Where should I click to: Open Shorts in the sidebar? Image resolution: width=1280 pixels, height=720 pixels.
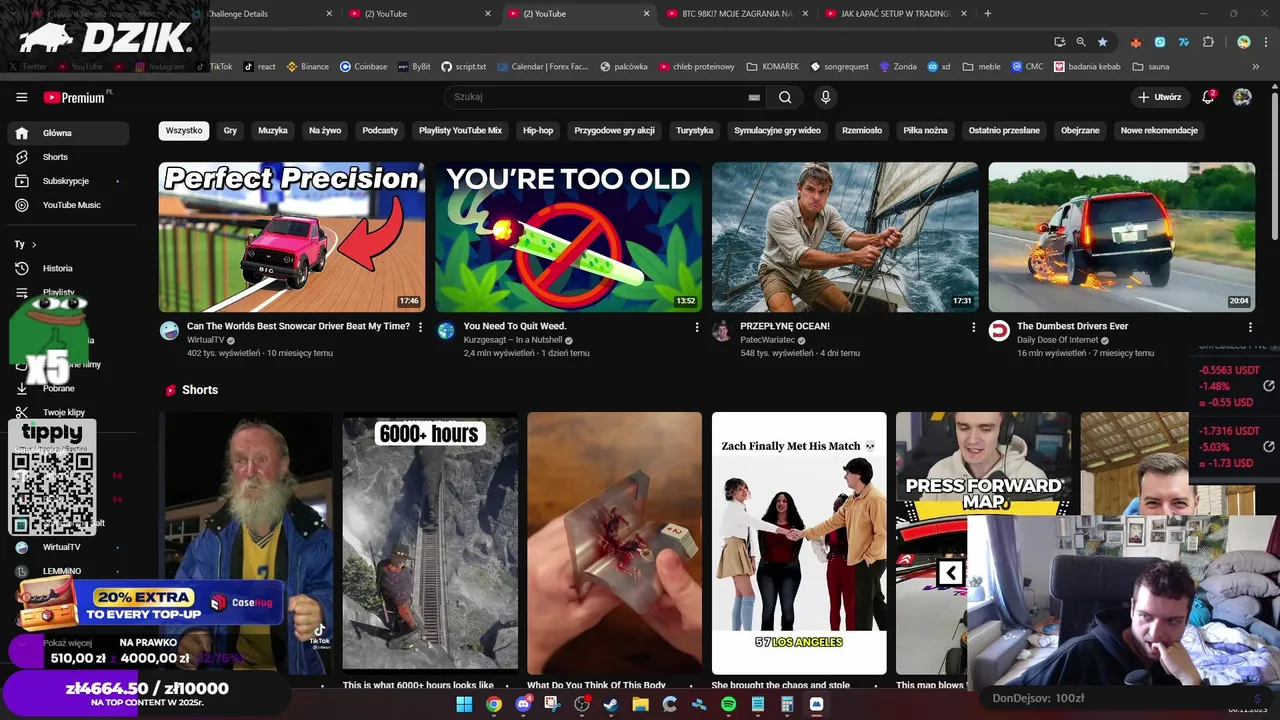pos(68,157)
